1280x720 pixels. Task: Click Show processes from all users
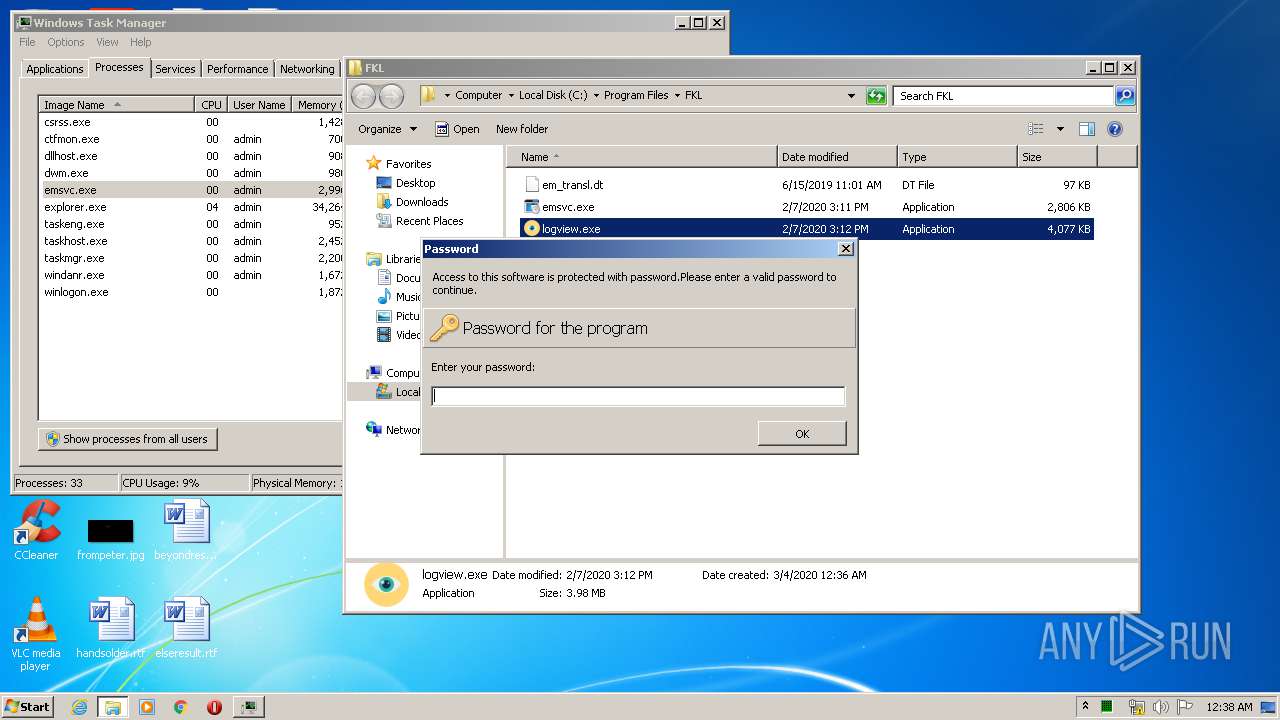(127, 439)
